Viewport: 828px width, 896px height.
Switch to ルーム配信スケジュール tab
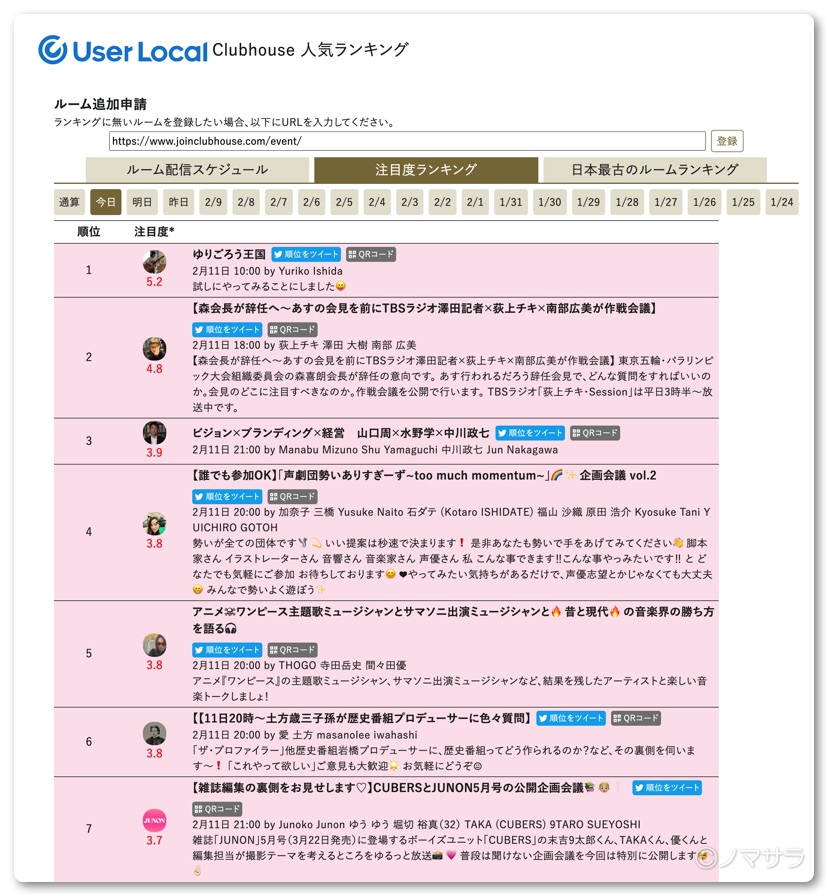(196, 170)
